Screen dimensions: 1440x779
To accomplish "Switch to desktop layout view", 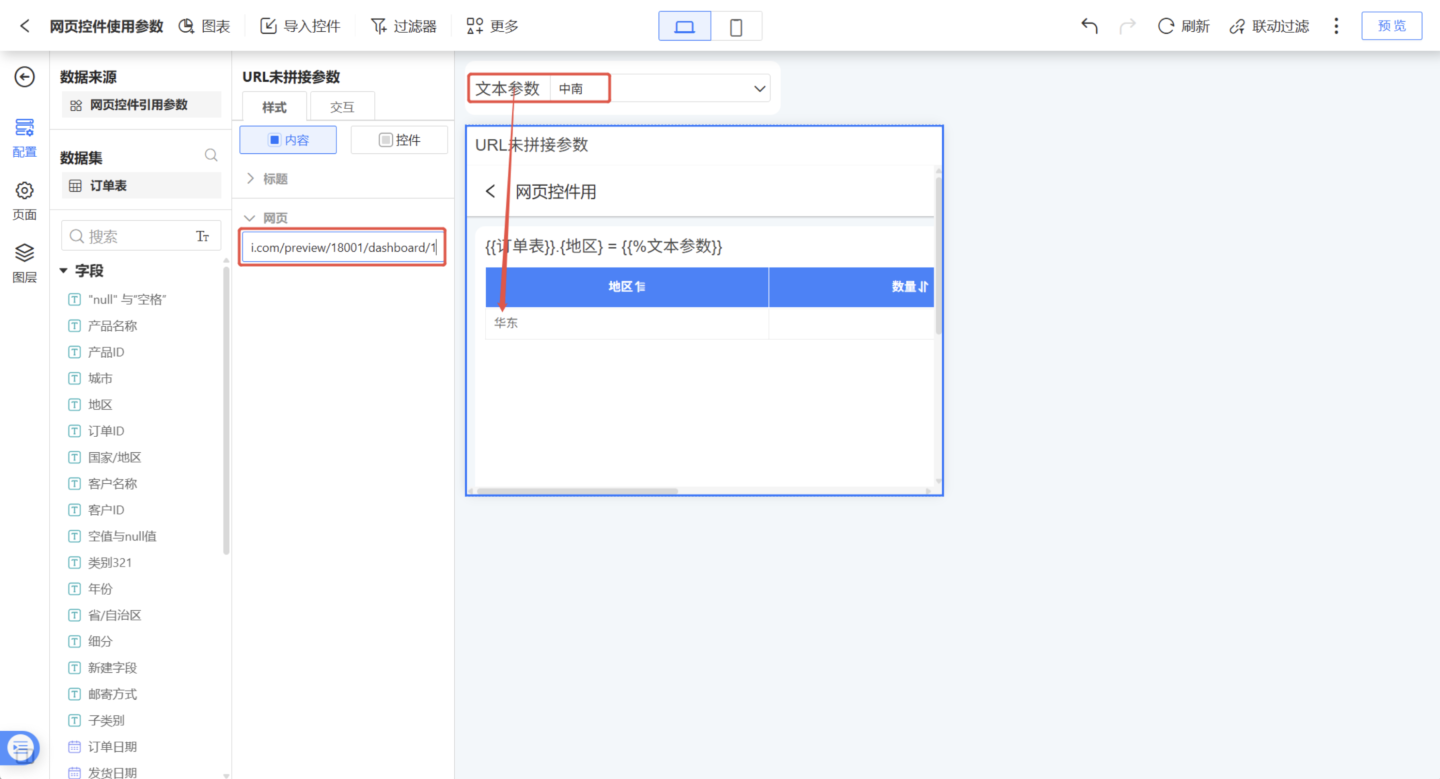I will [x=685, y=26].
